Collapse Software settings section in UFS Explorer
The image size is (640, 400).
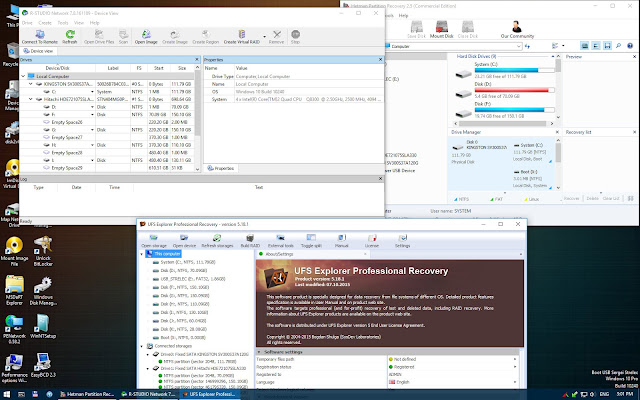click(x=259, y=352)
